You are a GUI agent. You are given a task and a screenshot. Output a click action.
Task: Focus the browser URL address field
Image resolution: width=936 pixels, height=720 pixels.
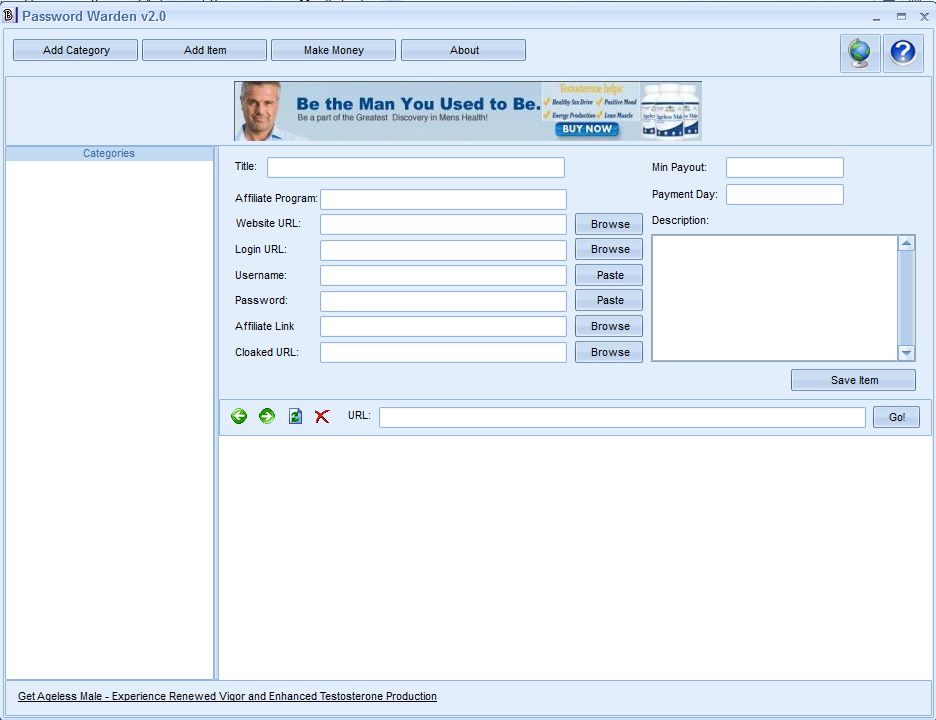[x=622, y=417]
